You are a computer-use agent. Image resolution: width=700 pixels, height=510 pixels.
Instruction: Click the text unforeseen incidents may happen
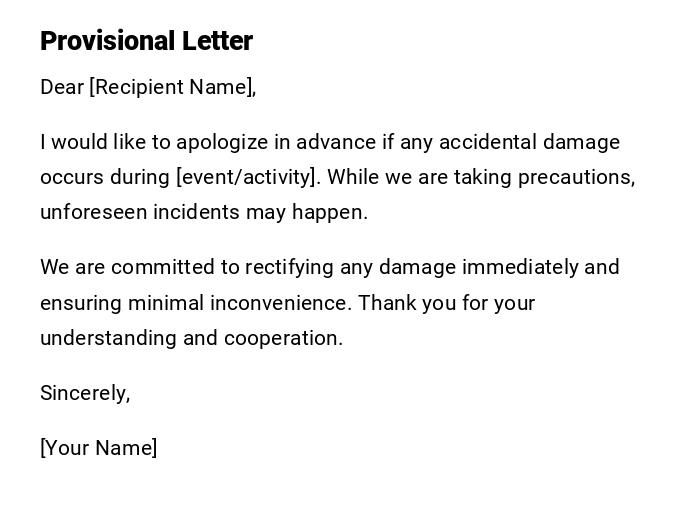[204, 212]
